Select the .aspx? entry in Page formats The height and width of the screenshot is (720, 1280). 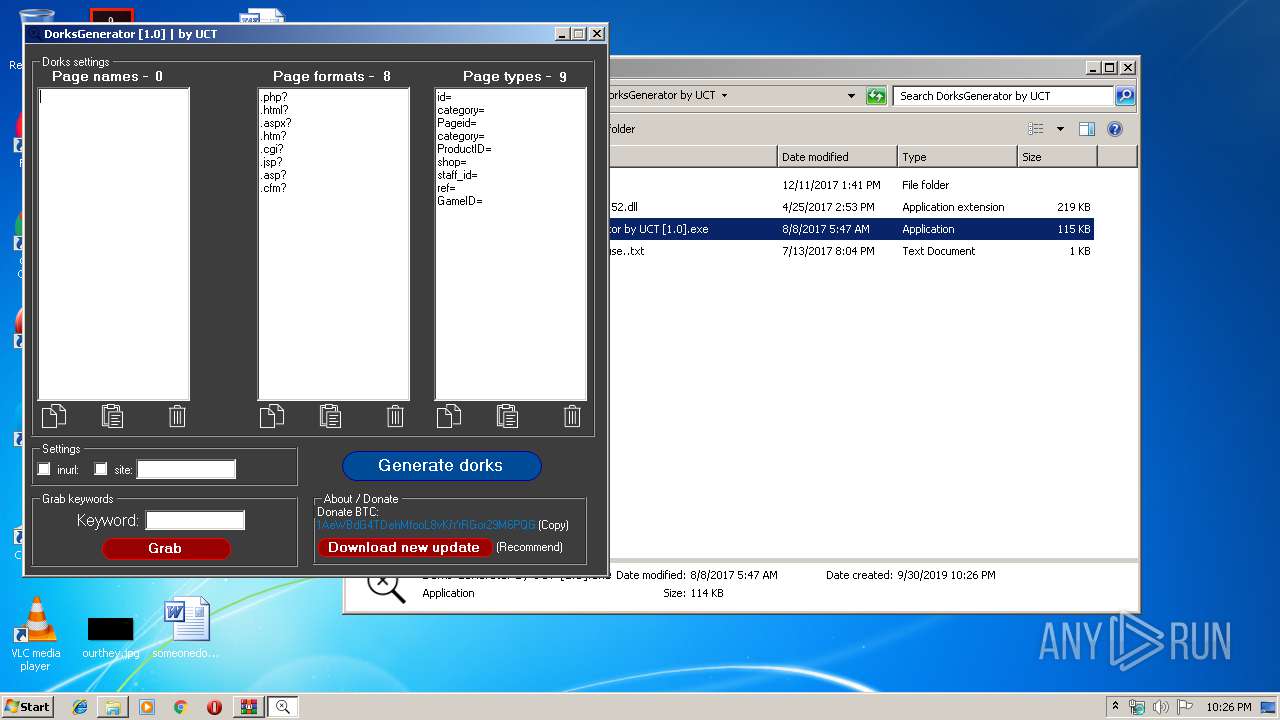(276, 123)
